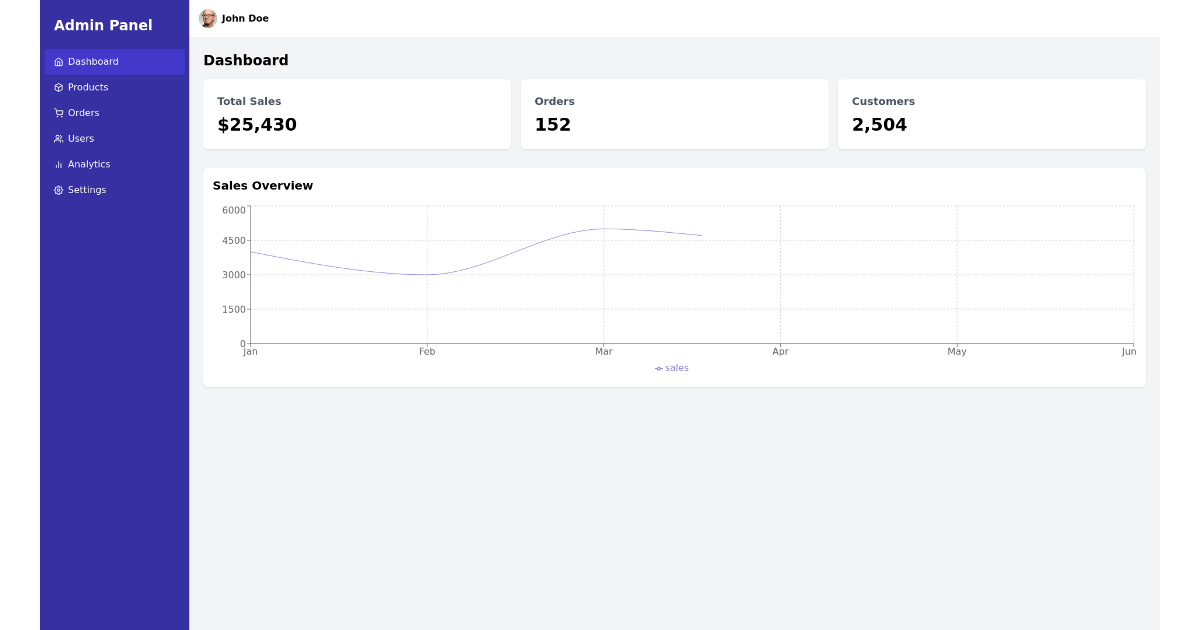The height and width of the screenshot is (630, 1200).
Task: Open the Customers summary card
Action: click(991, 114)
